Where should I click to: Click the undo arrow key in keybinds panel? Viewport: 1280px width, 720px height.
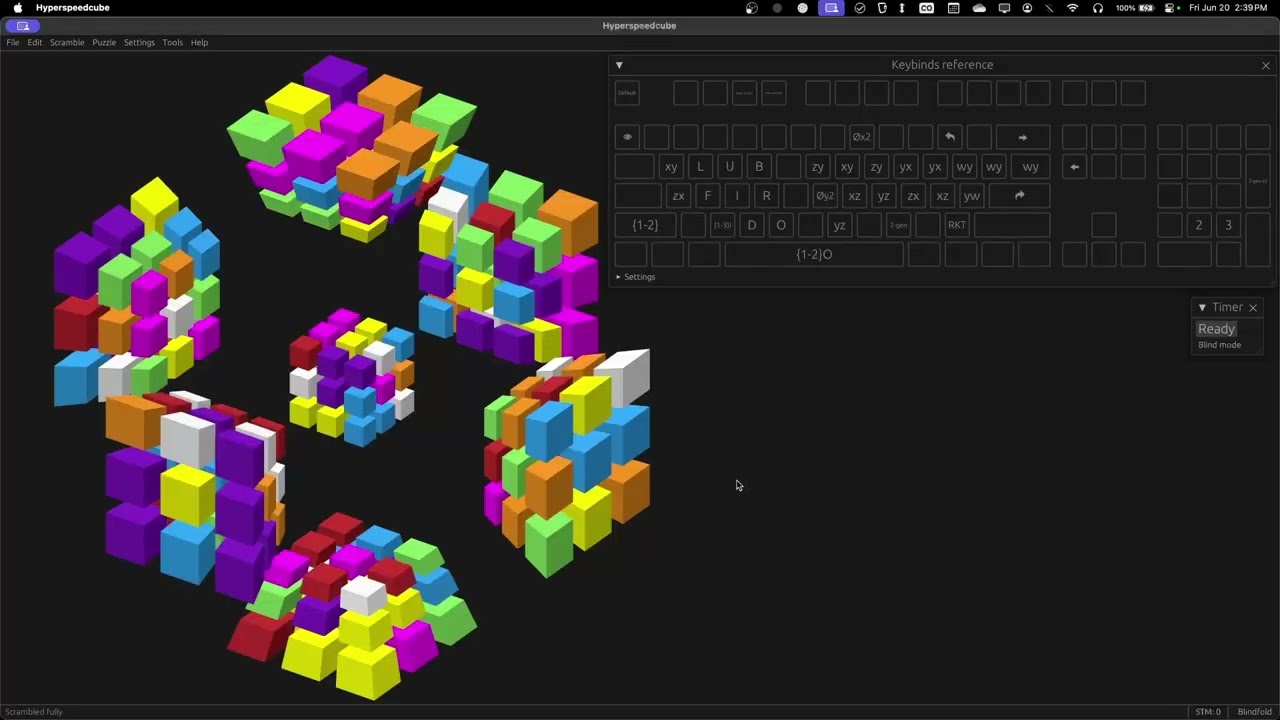click(x=950, y=137)
